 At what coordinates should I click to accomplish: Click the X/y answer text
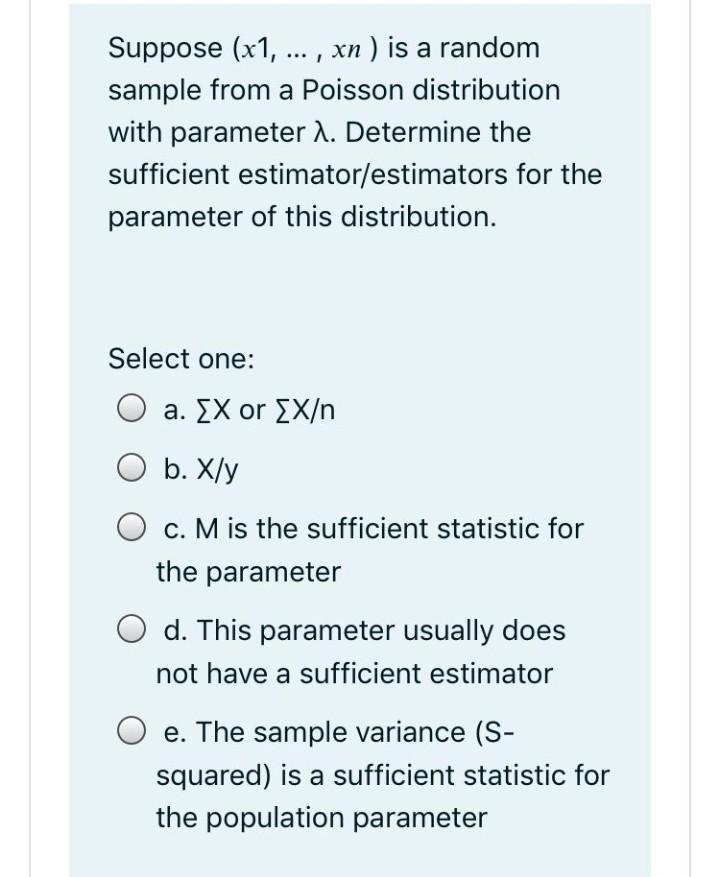207,469
